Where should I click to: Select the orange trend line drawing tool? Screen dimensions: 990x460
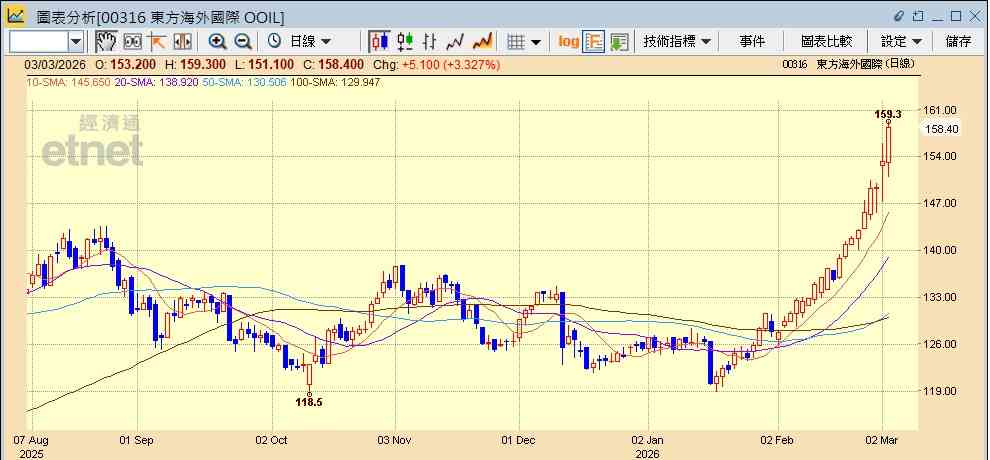tap(157, 42)
